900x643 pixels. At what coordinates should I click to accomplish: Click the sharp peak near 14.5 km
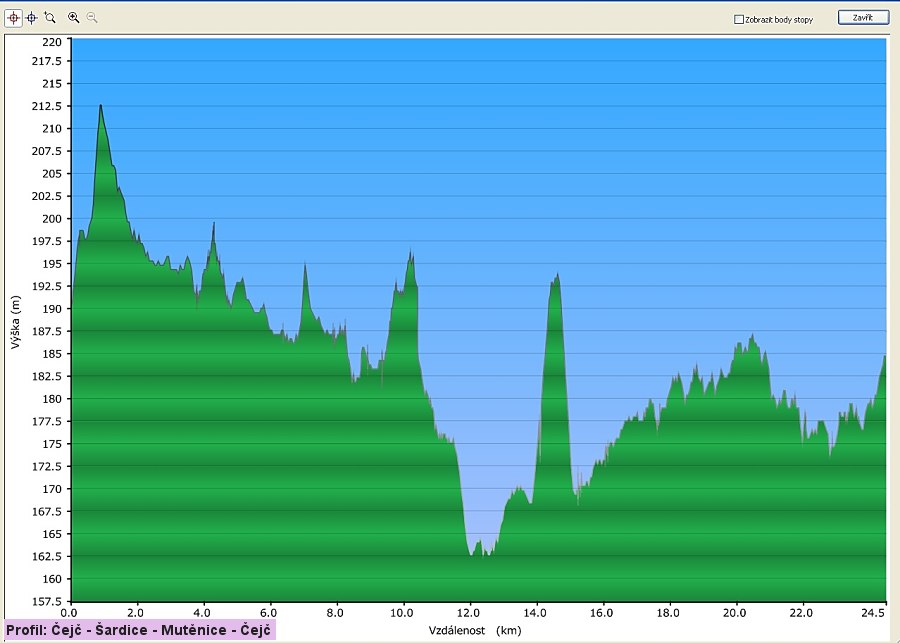pos(556,275)
